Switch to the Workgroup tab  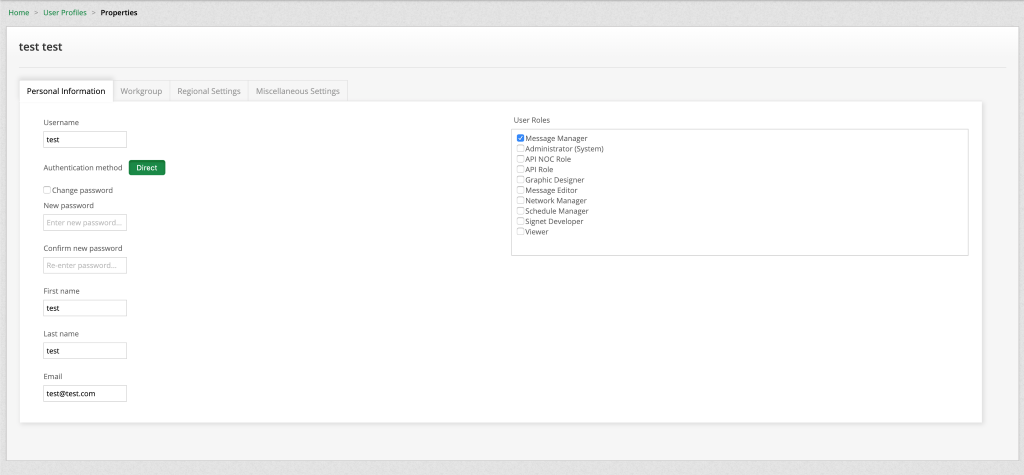141,91
